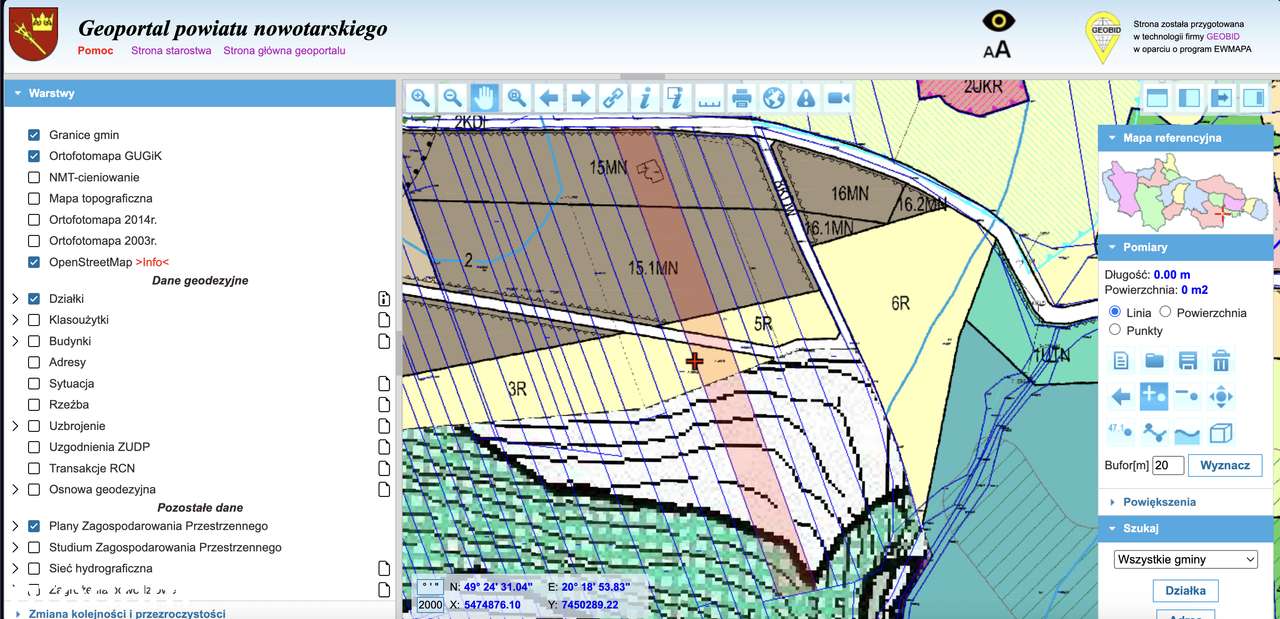Select the Punkty radio button
The height and width of the screenshot is (619, 1280).
[1115, 329]
